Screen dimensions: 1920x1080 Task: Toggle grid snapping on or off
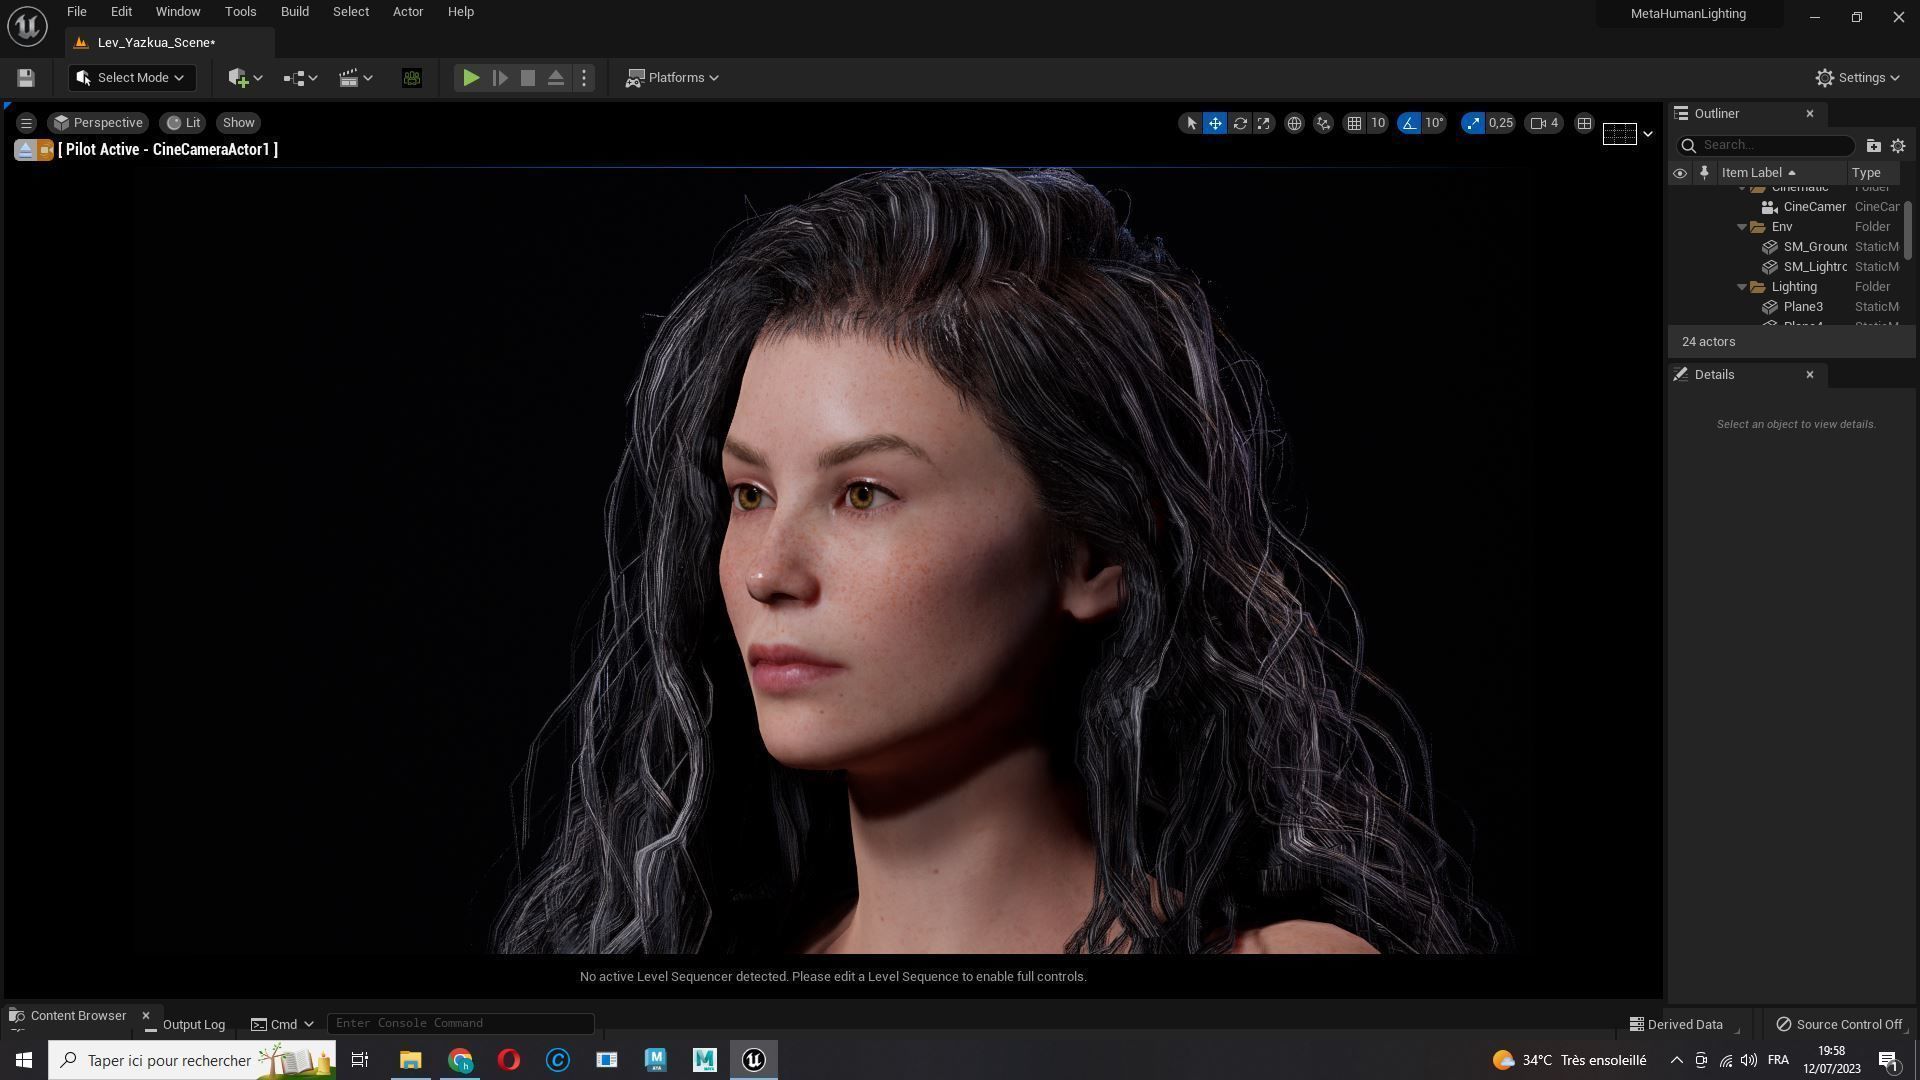click(x=1354, y=123)
